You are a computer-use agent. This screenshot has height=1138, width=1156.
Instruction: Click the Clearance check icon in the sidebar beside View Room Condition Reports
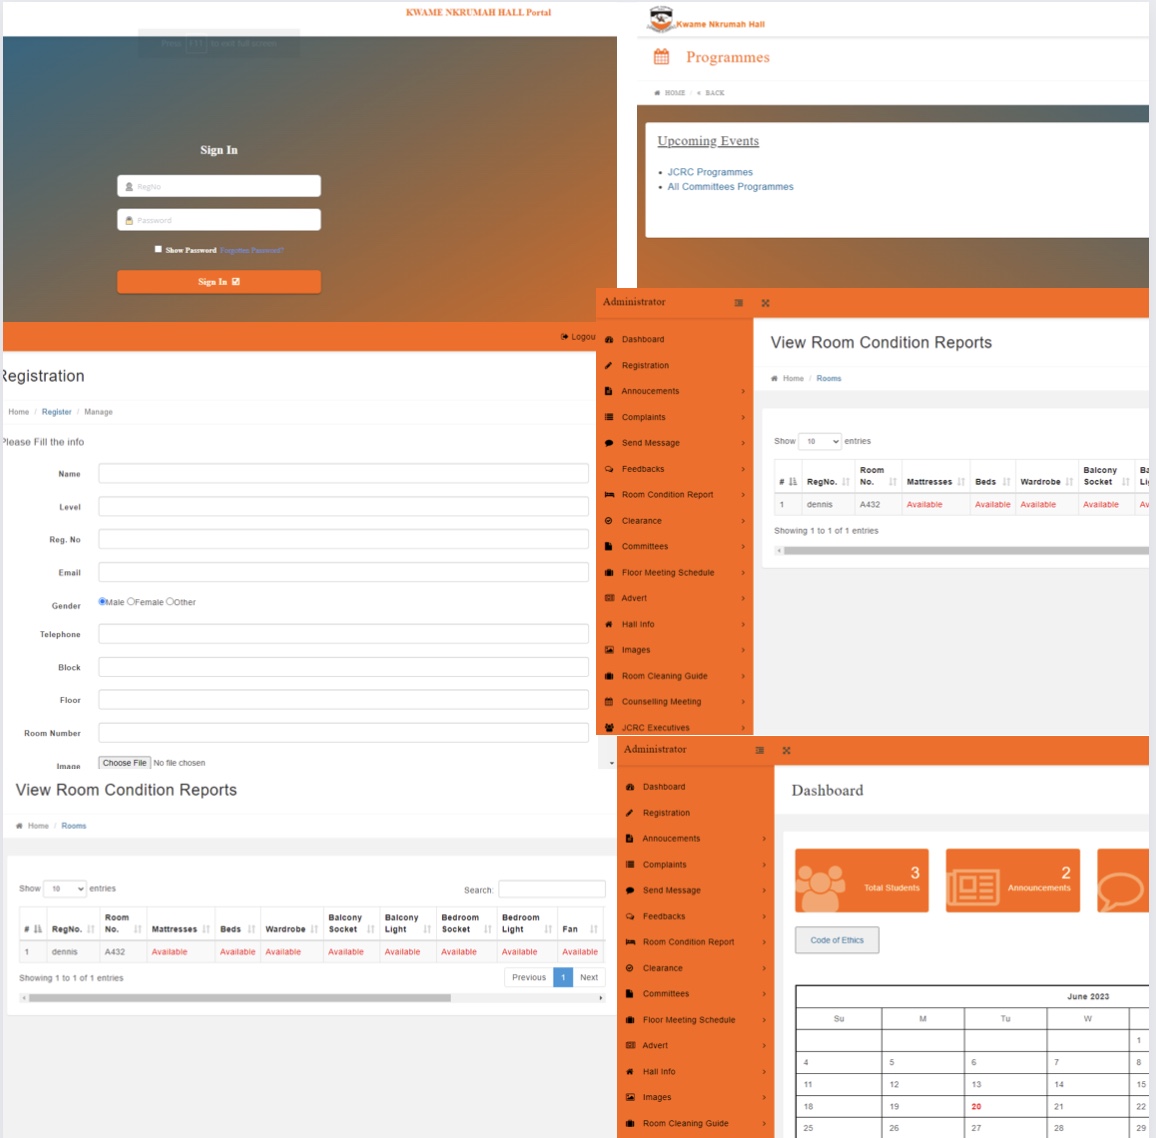[x=609, y=521]
